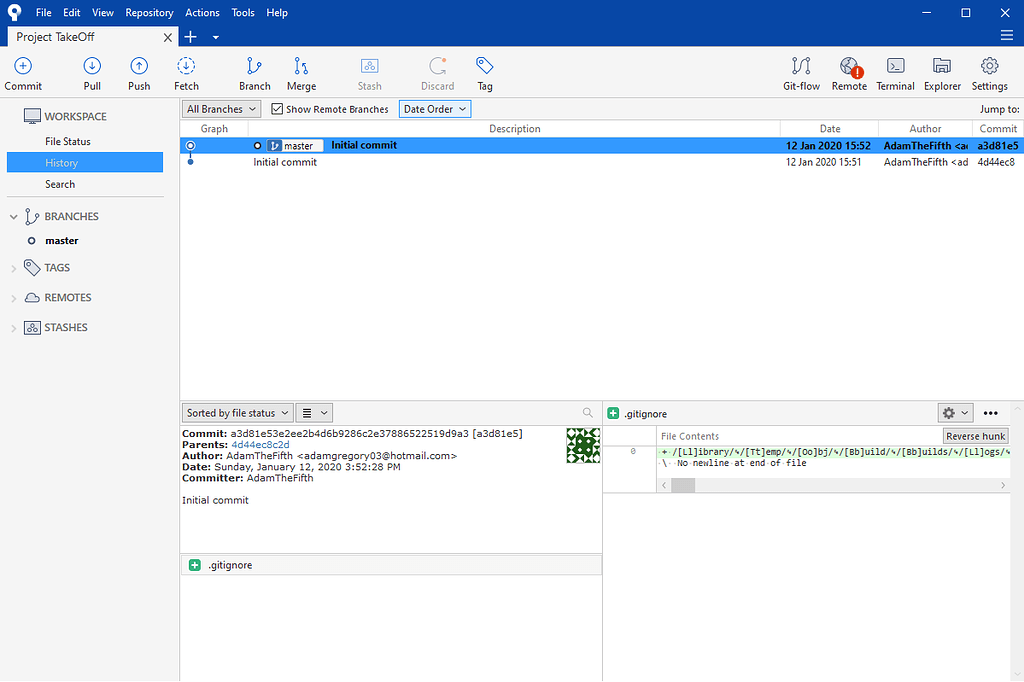This screenshot has width=1024, height=682.
Task: Open the Sorted by file status dropdown
Action: coord(238,413)
